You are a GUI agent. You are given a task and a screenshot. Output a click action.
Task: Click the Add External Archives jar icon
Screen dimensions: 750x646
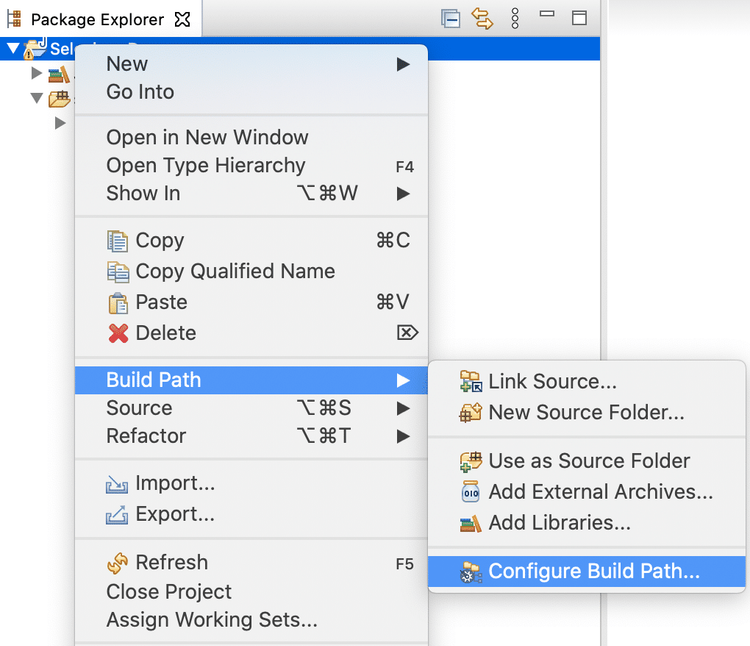point(470,492)
